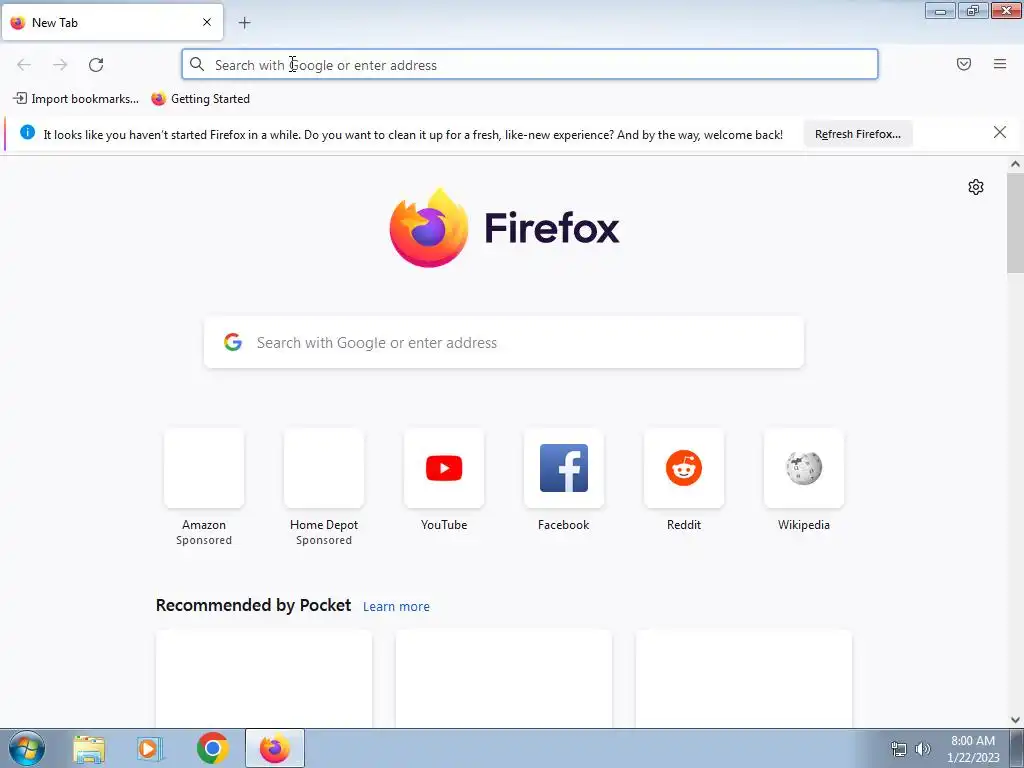Click Learn more about Pocket
Viewport: 1024px width, 768px height.
(396, 607)
